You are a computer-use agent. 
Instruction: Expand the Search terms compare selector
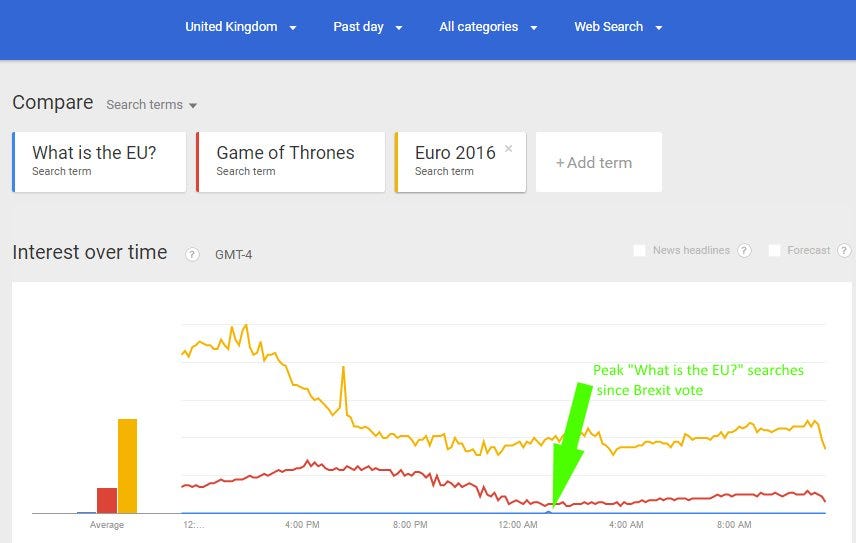click(151, 105)
